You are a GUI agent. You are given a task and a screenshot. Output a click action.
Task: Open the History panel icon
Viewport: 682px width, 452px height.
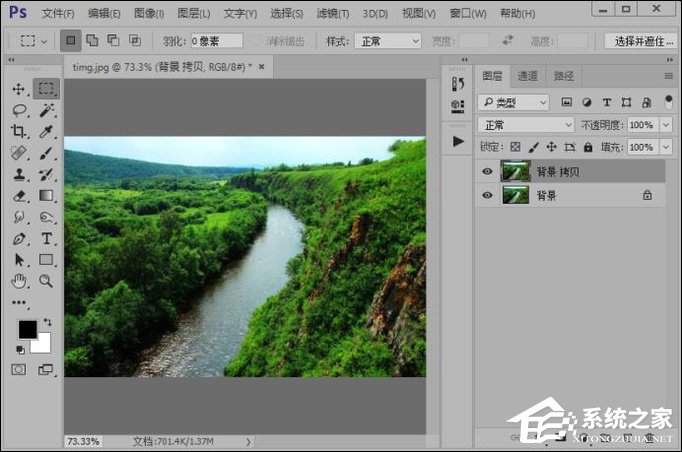[x=458, y=84]
